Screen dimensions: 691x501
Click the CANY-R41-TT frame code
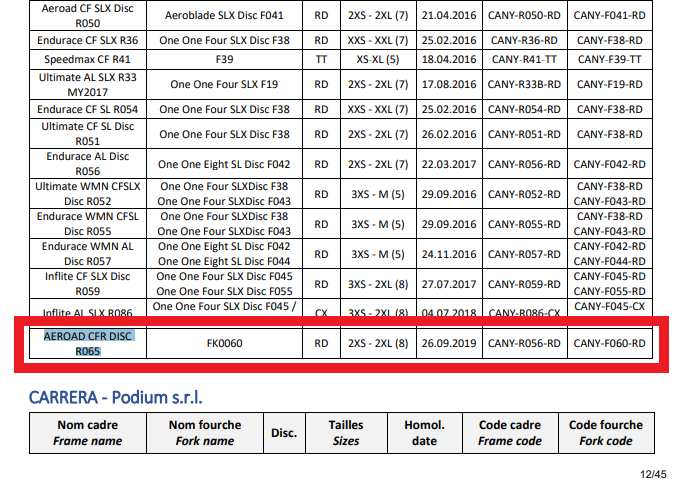point(524,59)
